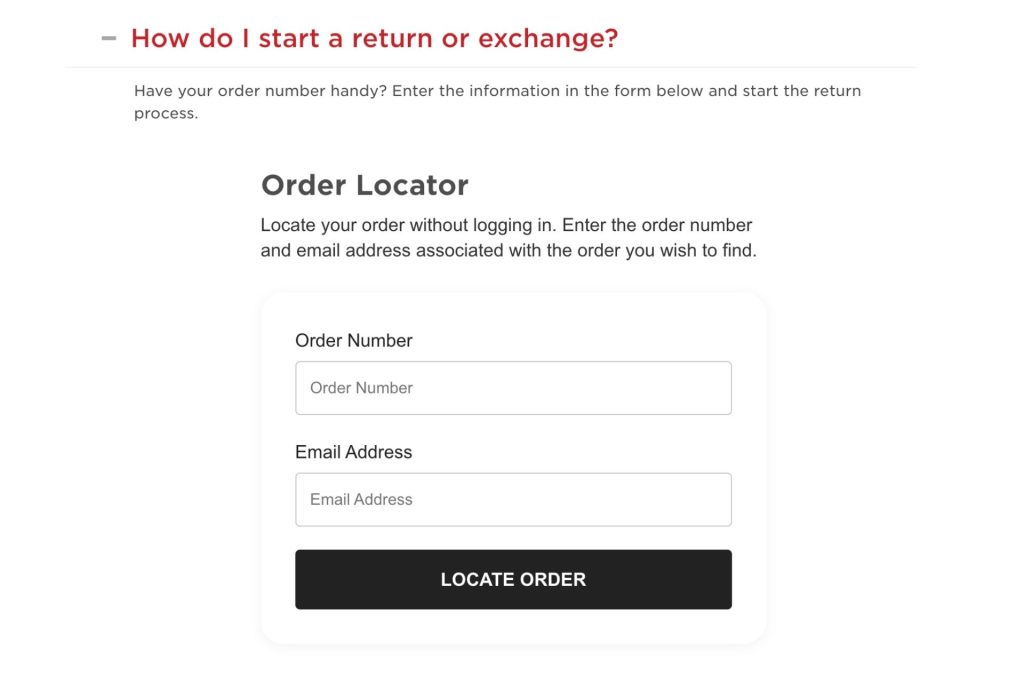
Task: Click the Order Number input field
Action: [513, 387]
